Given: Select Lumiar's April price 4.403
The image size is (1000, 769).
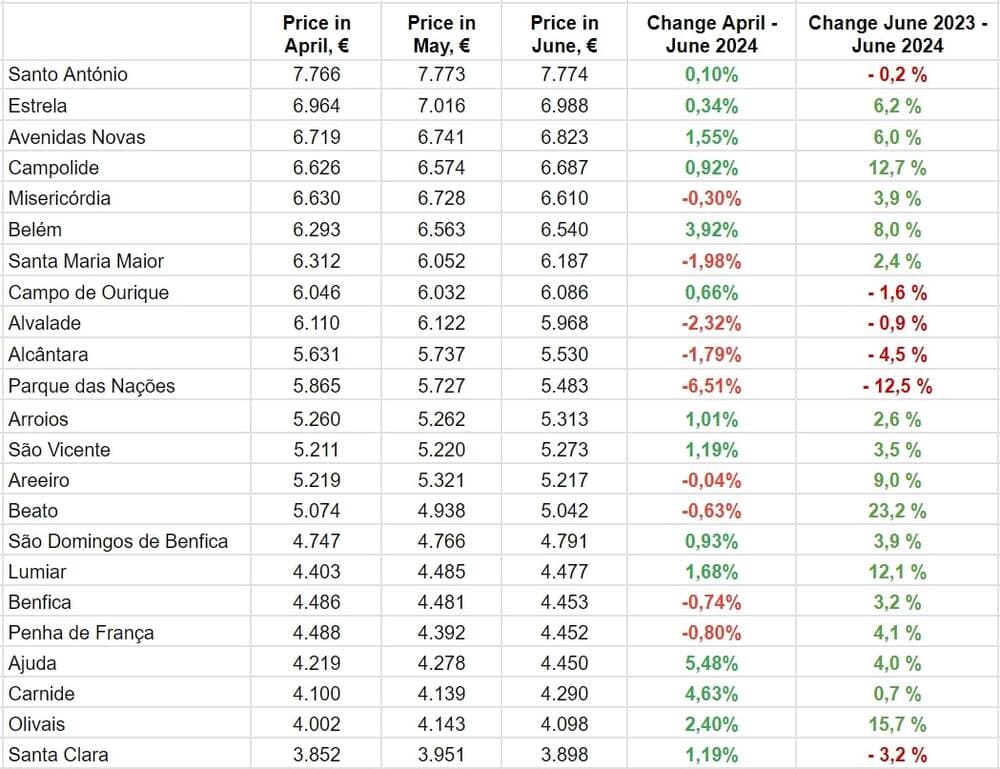Looking at the screenshot, I should pyautogui.click(x=317, y=571).
